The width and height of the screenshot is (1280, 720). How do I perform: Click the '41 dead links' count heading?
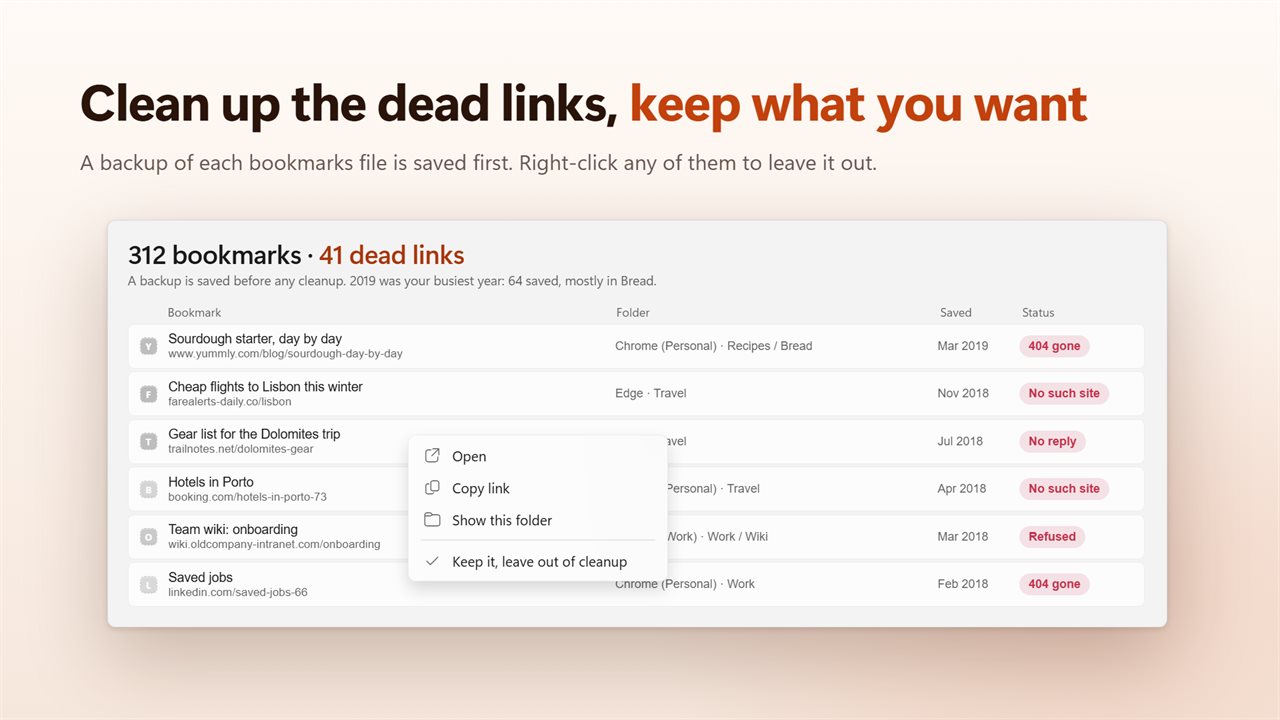[x=392, y=255]
